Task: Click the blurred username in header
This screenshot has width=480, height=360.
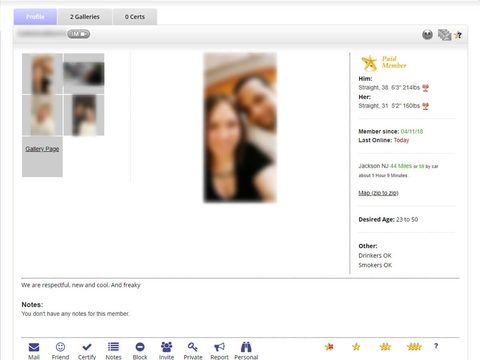Action: 41,34
